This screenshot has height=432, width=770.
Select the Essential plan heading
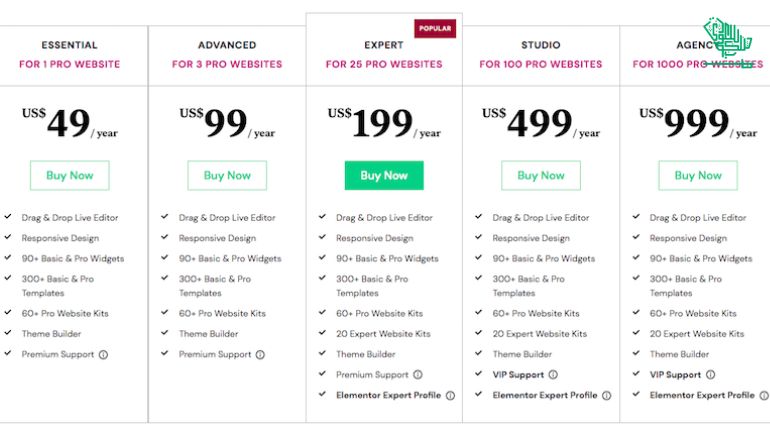click(x=69, y=45)
